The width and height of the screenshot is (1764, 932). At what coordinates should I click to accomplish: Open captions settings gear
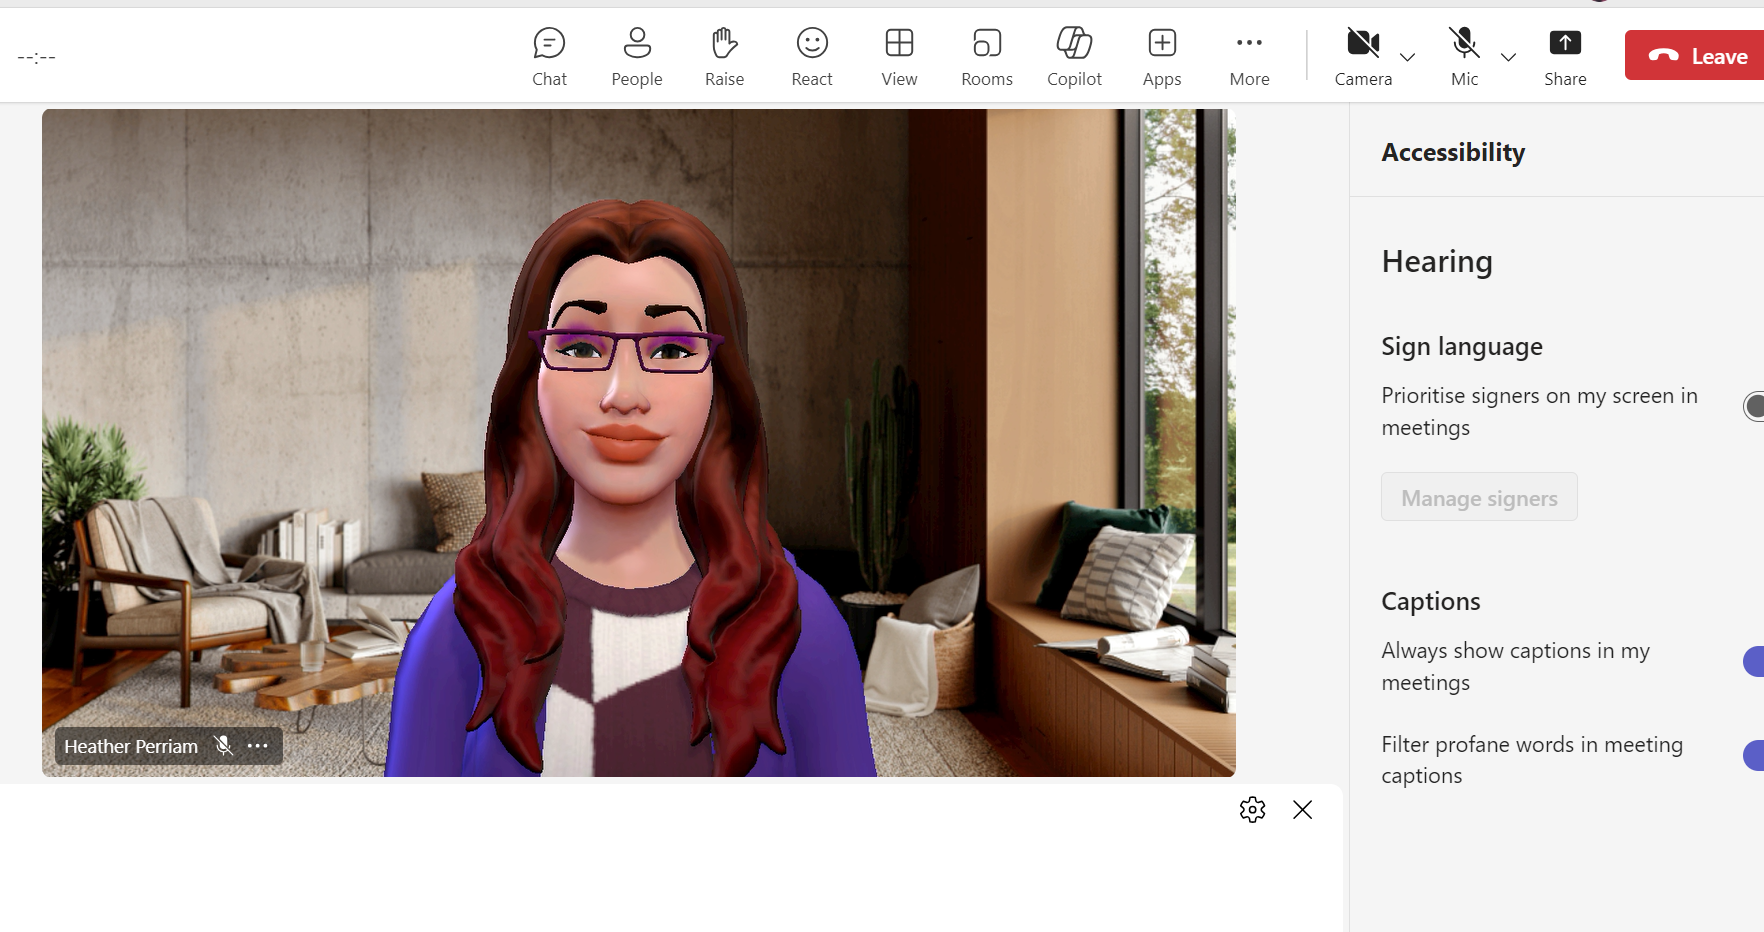(x=1252, y=809)
